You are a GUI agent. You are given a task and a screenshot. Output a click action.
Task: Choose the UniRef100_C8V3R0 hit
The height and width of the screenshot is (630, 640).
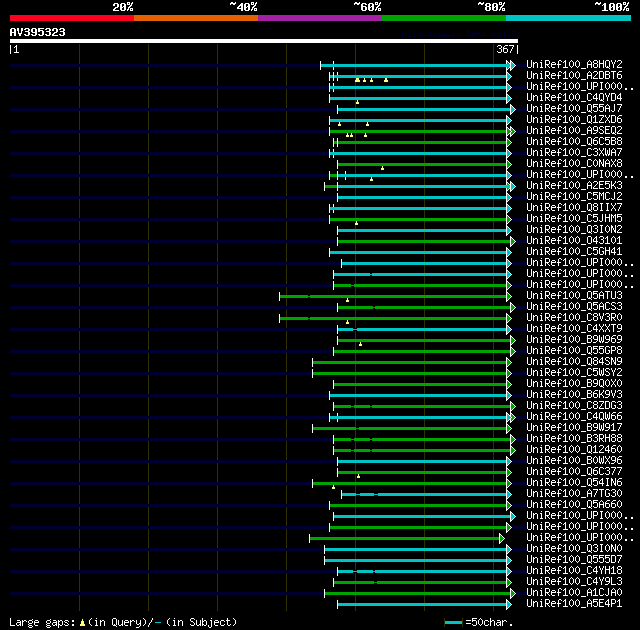(x=574, y=317)
